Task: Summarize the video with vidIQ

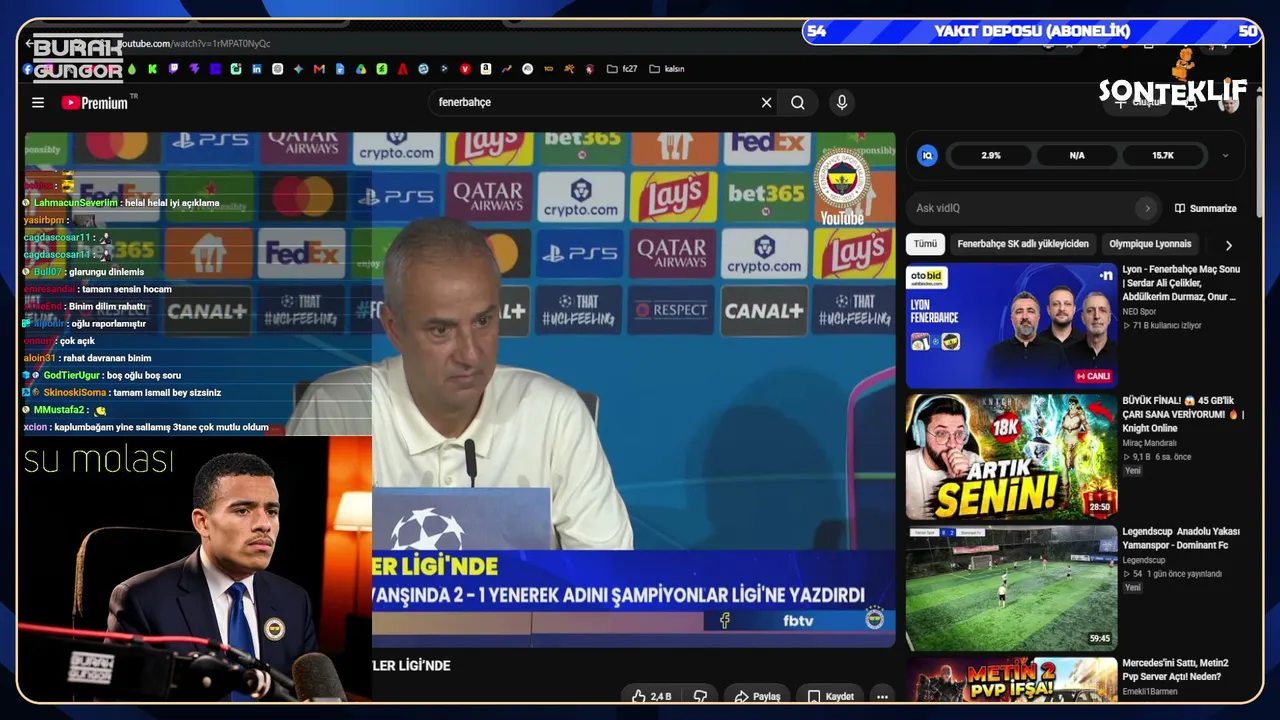Action: pyautogui.click(x=1206, y=208)
